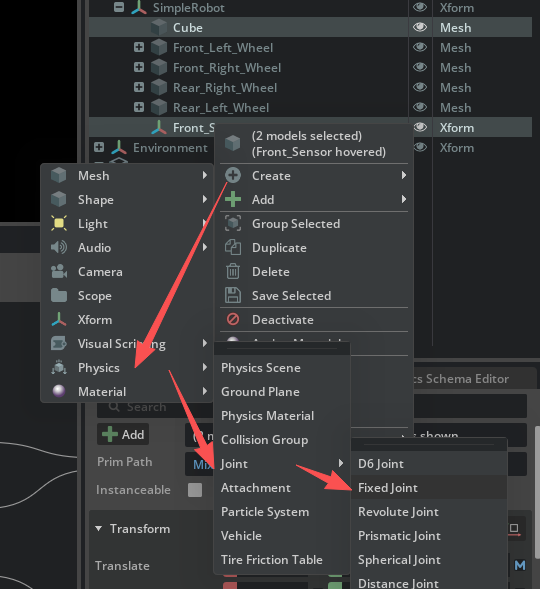The height and width of the screenshot is (589, 540).
Task: Collapse the SimpleRobot tree node
Action: 119,7
